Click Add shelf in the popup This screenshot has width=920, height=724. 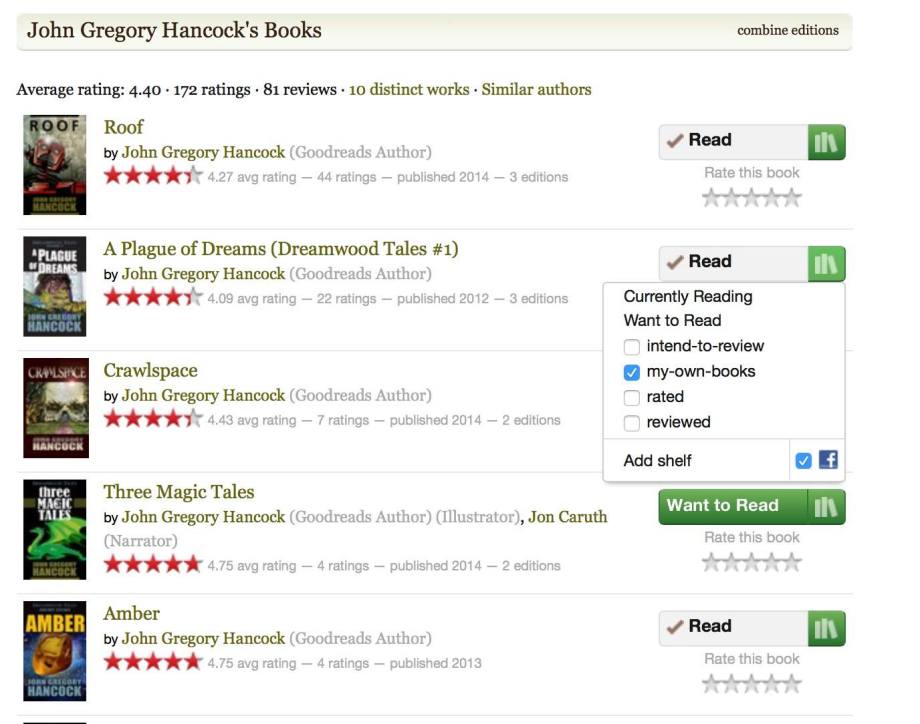(657, 461)
